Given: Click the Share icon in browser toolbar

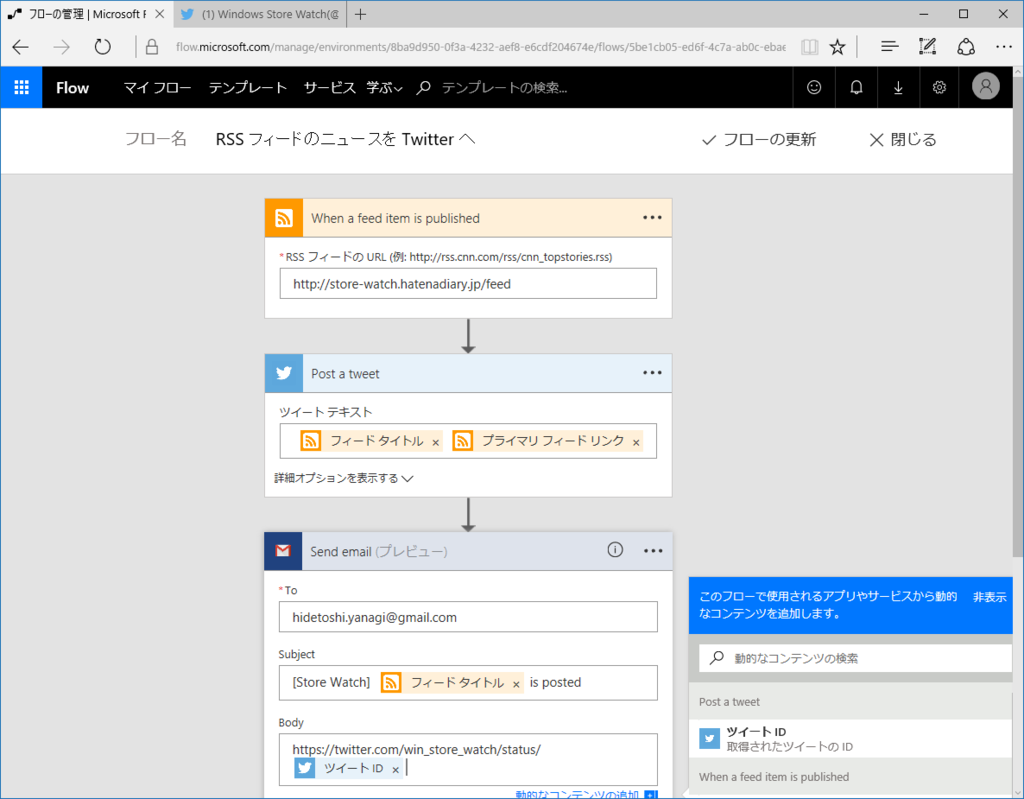Looking at the screenshot, I should click(x=966, y=46).
